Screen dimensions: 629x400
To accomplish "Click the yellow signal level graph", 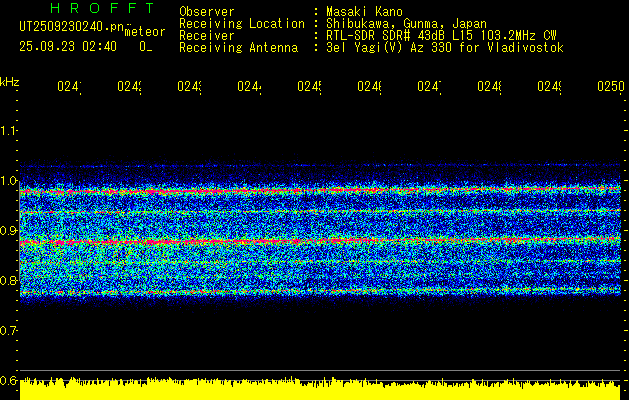I will tap(320, 389).
